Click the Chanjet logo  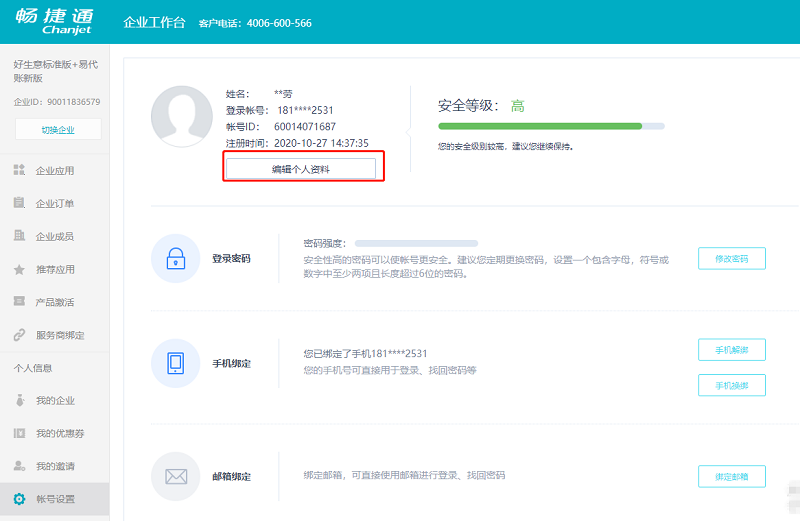tap(54, 21)
